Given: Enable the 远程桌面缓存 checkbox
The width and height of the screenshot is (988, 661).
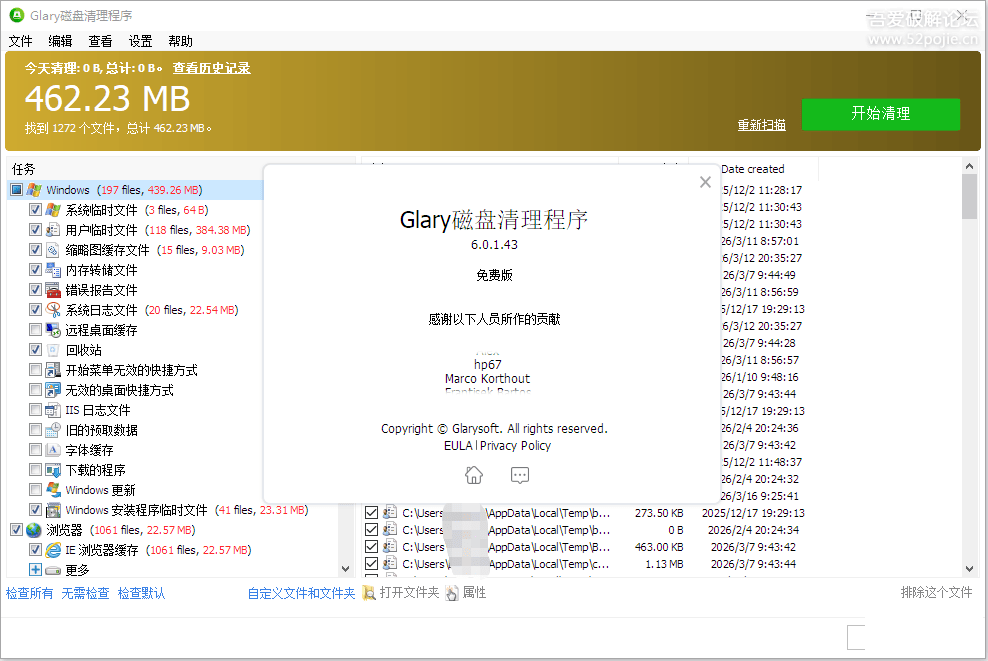Looking at the screenshot, I should click(36, 330).
